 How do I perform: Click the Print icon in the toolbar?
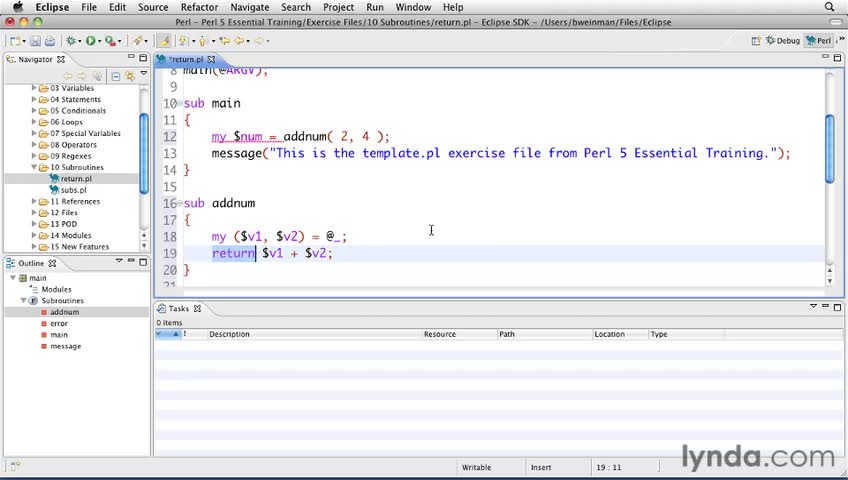click(x=49, y=41)
